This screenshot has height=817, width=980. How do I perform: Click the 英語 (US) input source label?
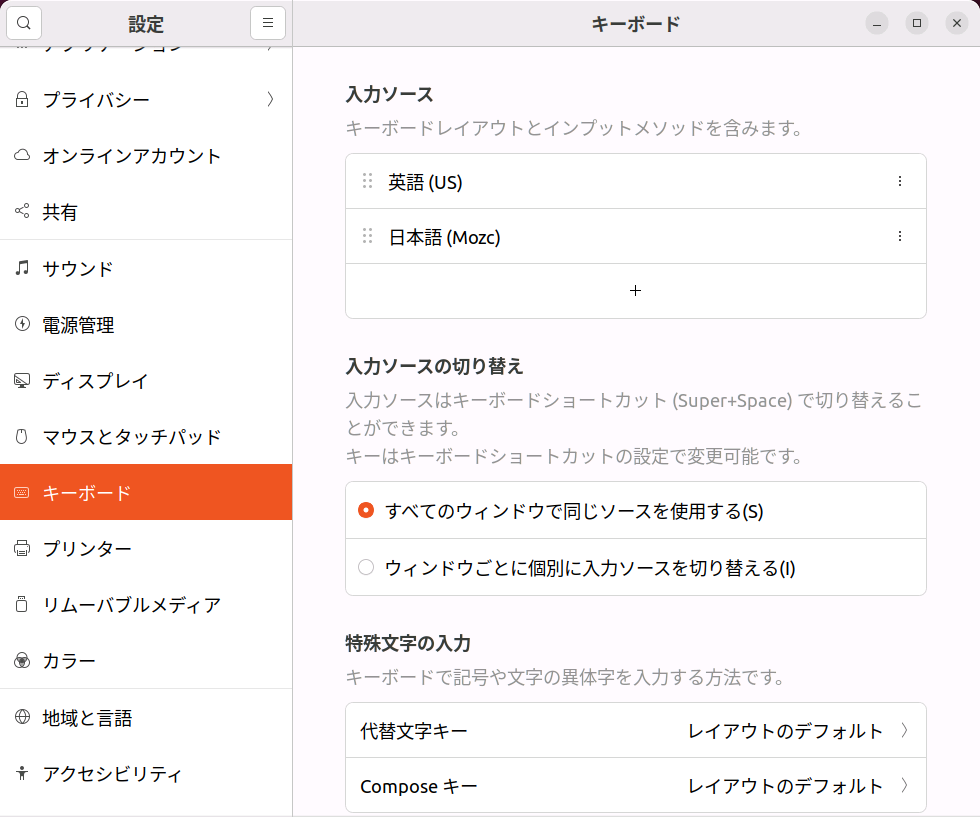(x=425, y=182)
